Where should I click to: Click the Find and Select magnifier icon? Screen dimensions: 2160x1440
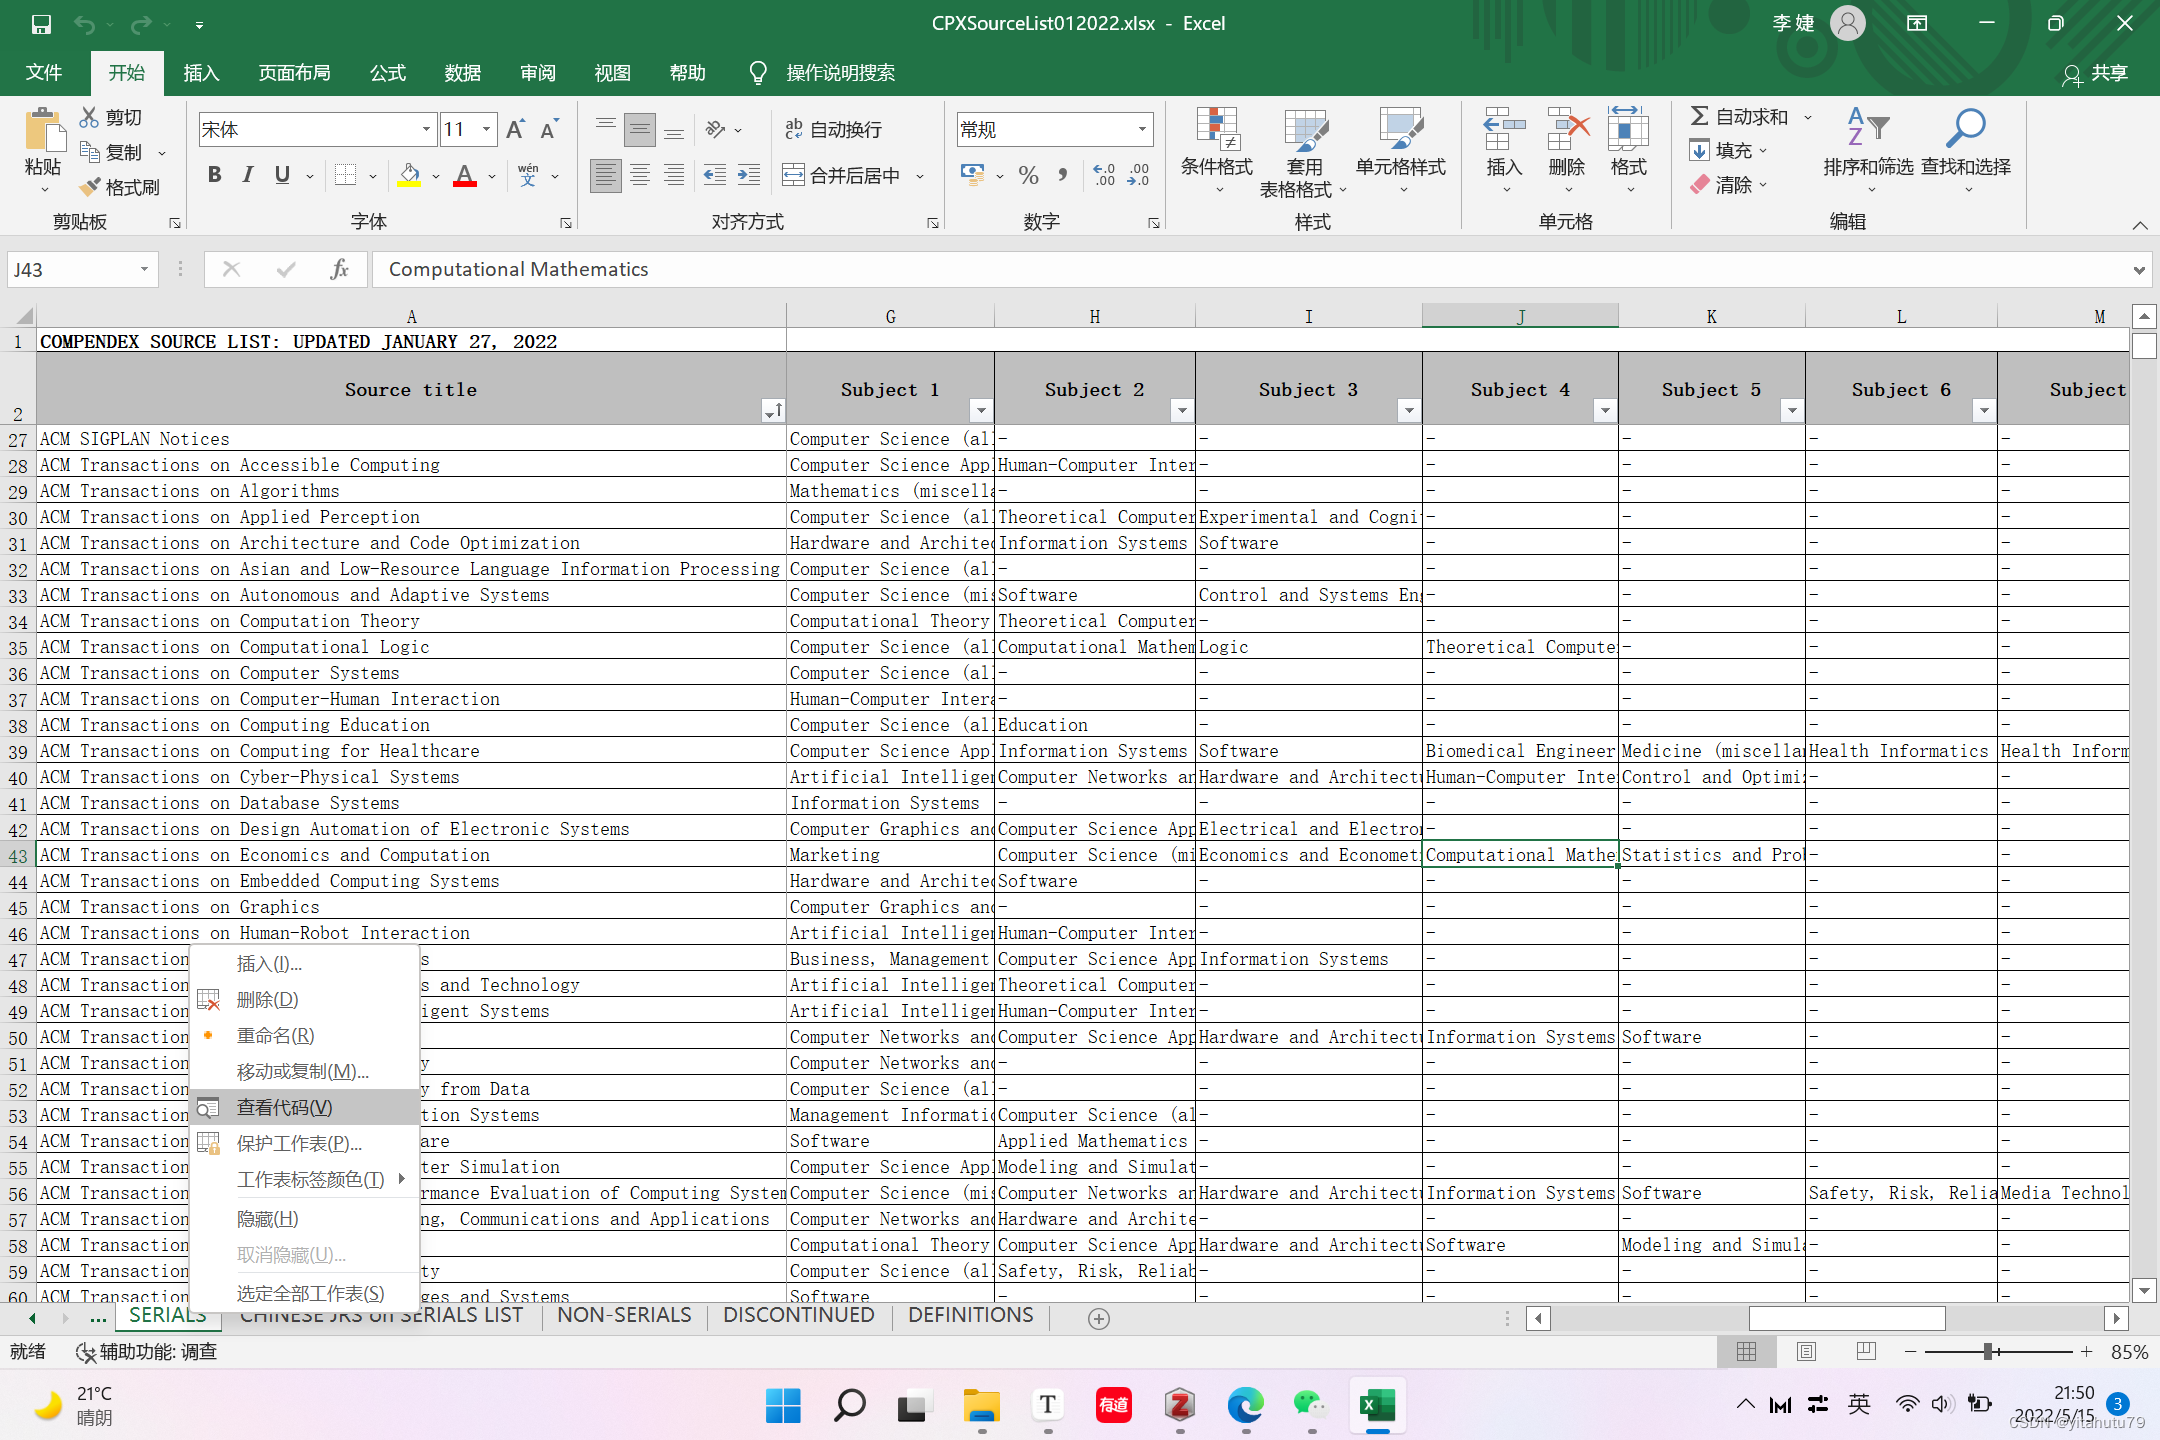point(1965,128)
